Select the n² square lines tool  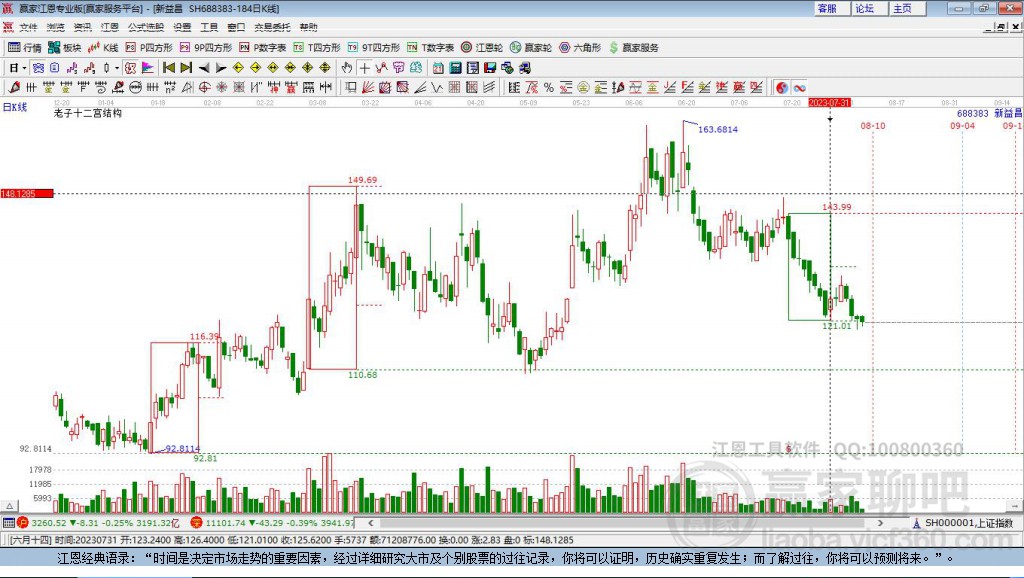click(170, 88)
